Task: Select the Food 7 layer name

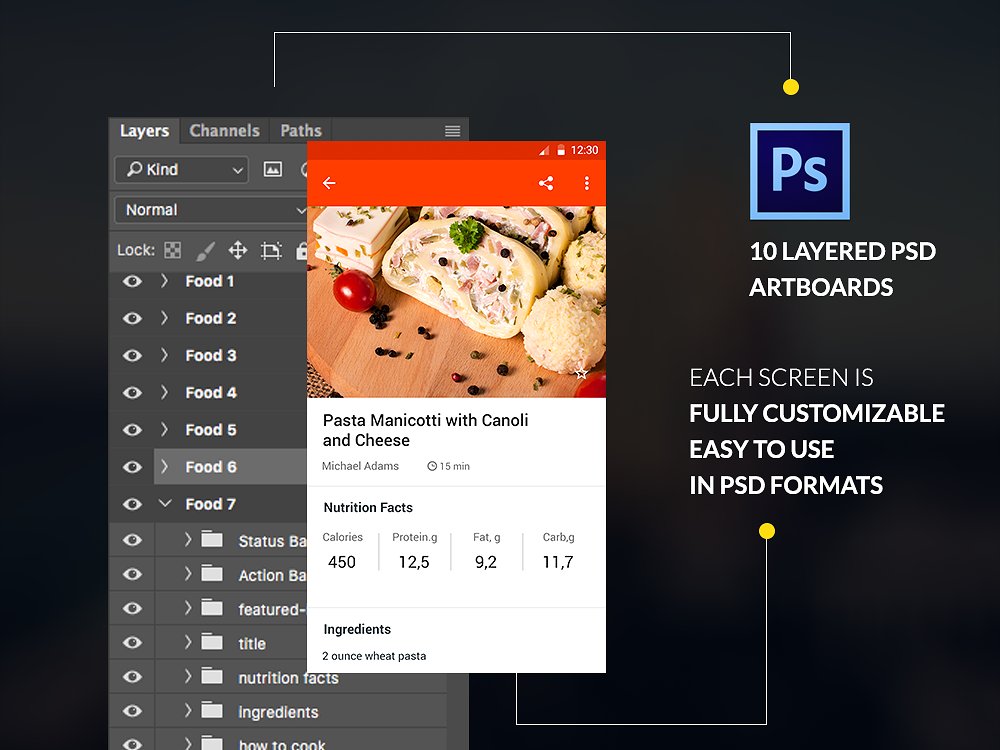Action: (210, 504)
